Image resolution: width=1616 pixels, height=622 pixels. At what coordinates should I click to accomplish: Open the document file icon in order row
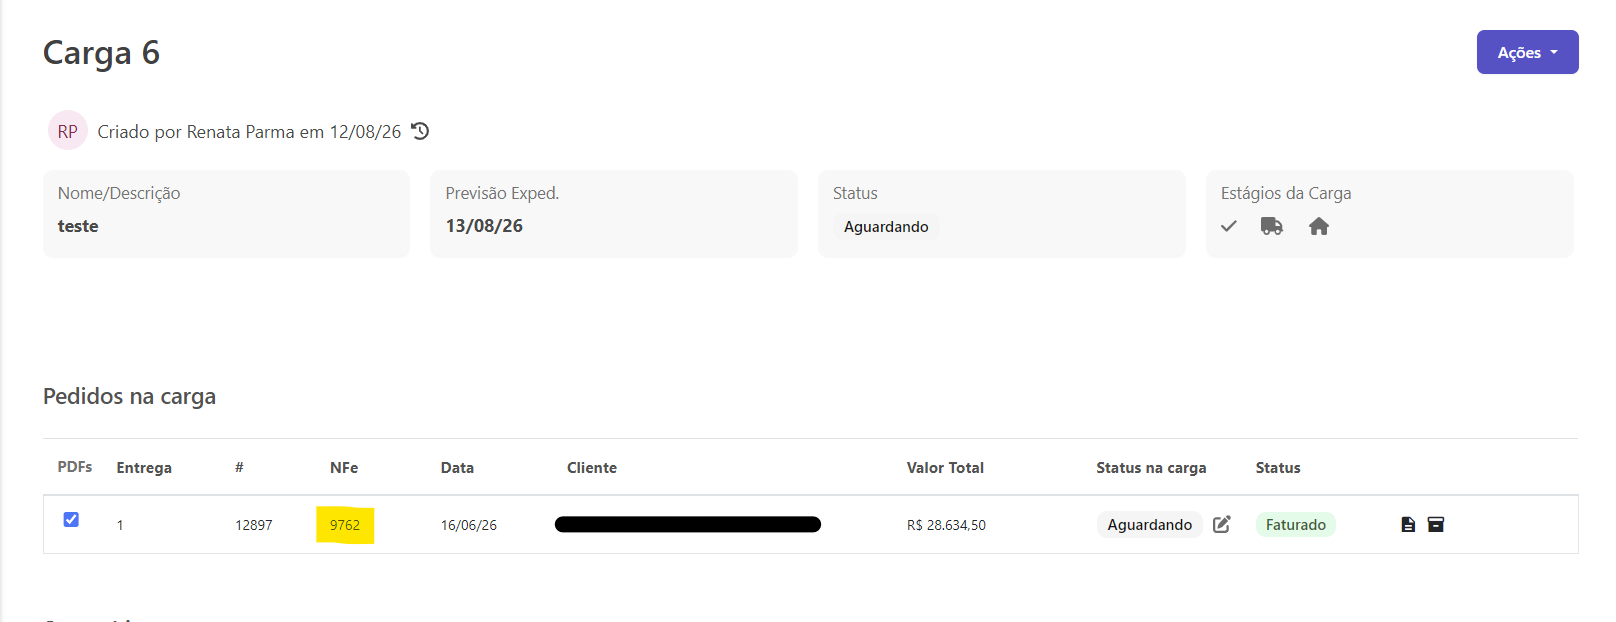(1408, 524)
